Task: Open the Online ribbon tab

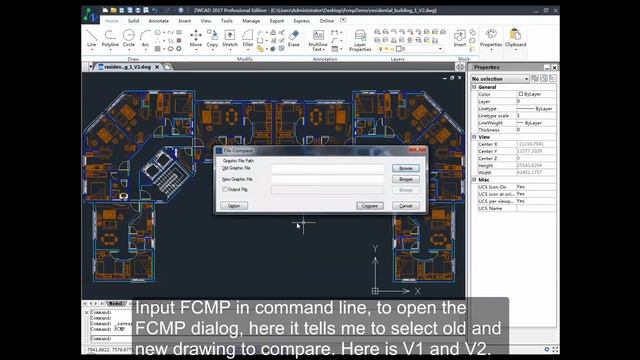Action: 327,20
